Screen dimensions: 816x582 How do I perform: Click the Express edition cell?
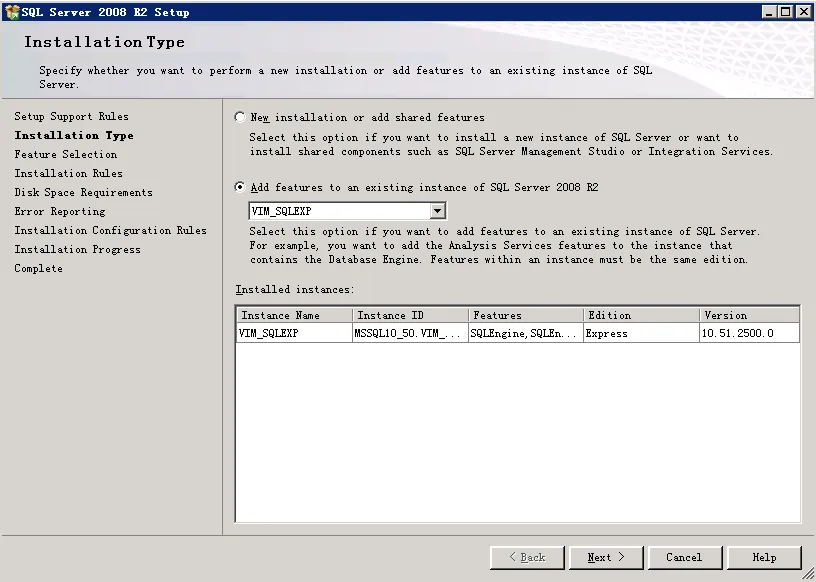coord(642,333)
